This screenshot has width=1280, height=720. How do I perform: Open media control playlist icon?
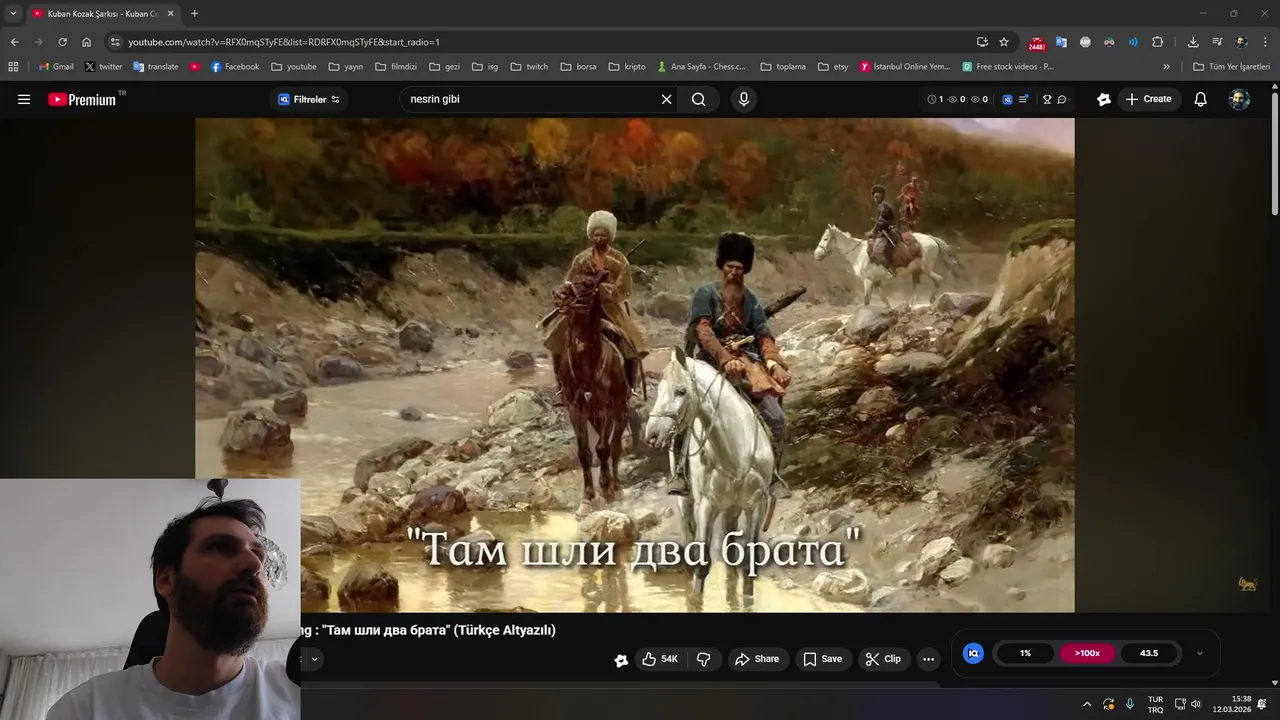click(x=1217, y=42)
